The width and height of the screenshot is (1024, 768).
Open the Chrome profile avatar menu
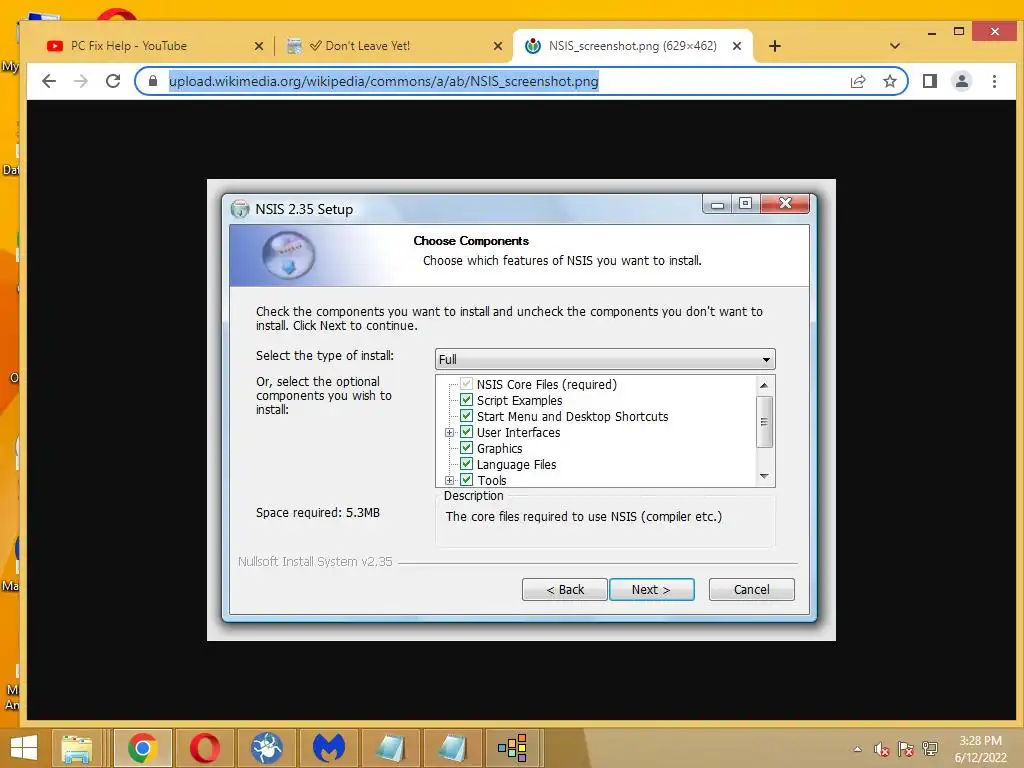(x=962, y=81)
